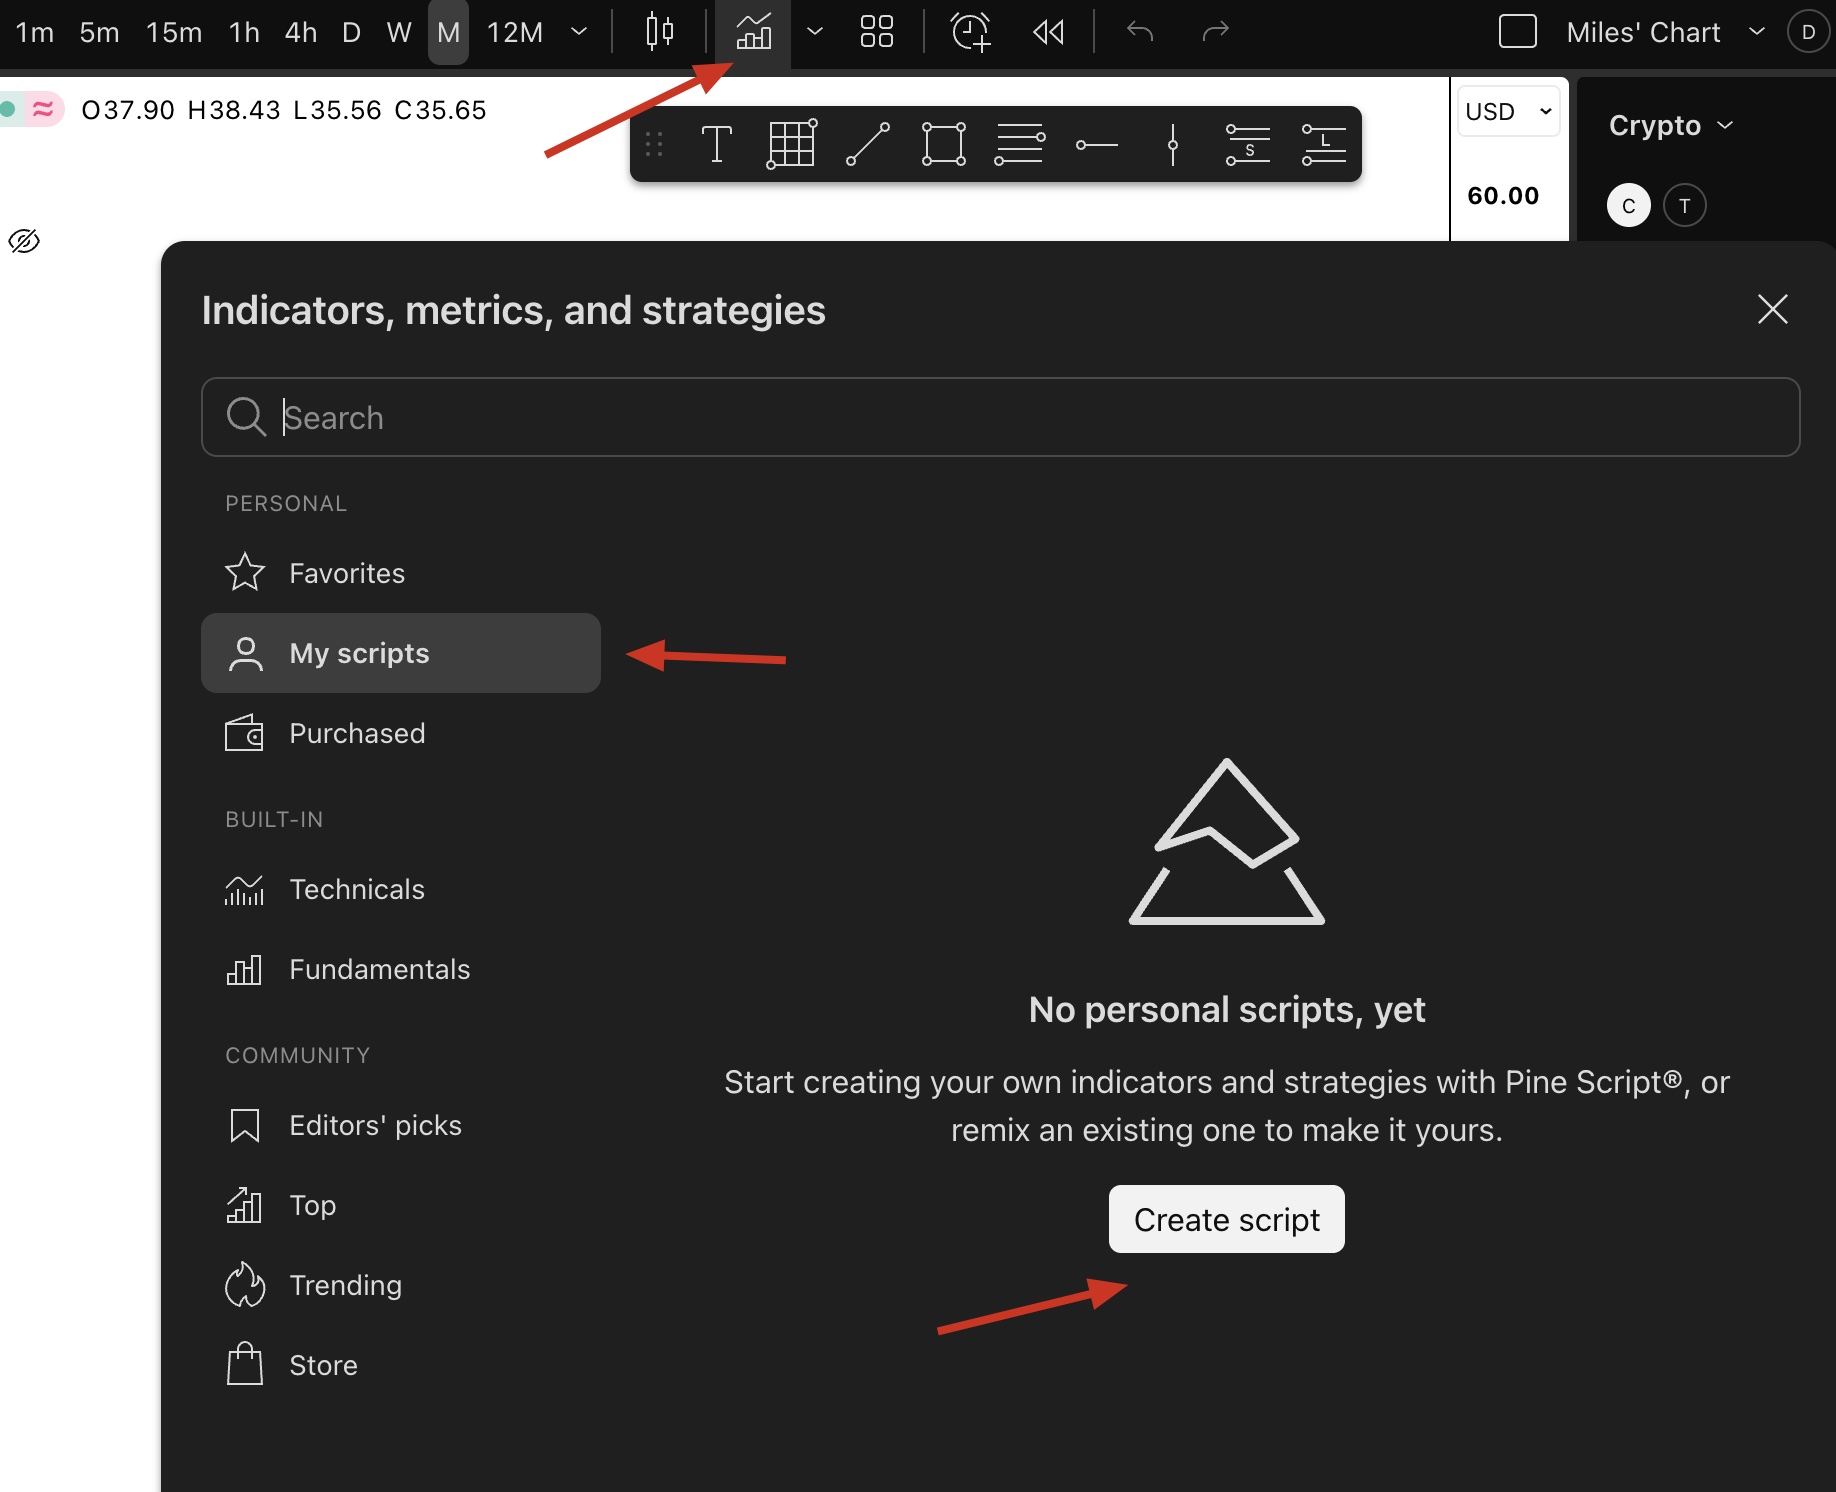Select the C circle toggle in watchlist

[1628, 206]
